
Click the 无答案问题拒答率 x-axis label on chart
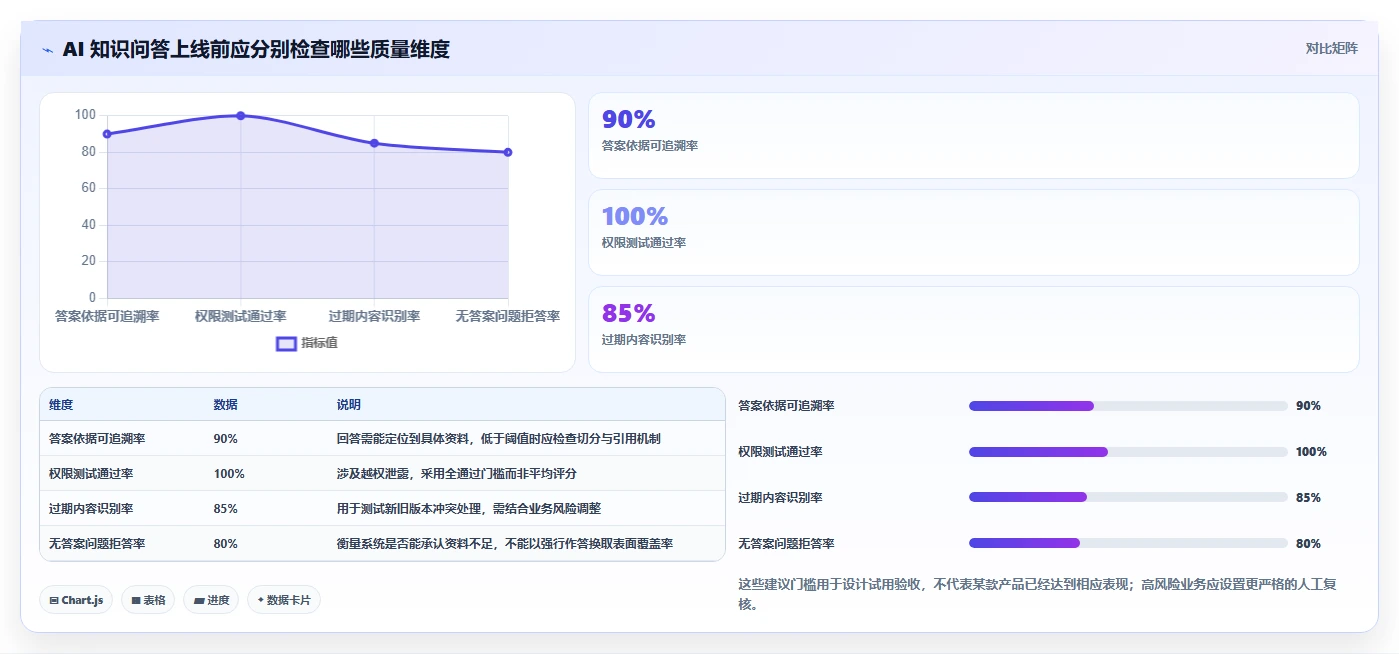(508, 316)
